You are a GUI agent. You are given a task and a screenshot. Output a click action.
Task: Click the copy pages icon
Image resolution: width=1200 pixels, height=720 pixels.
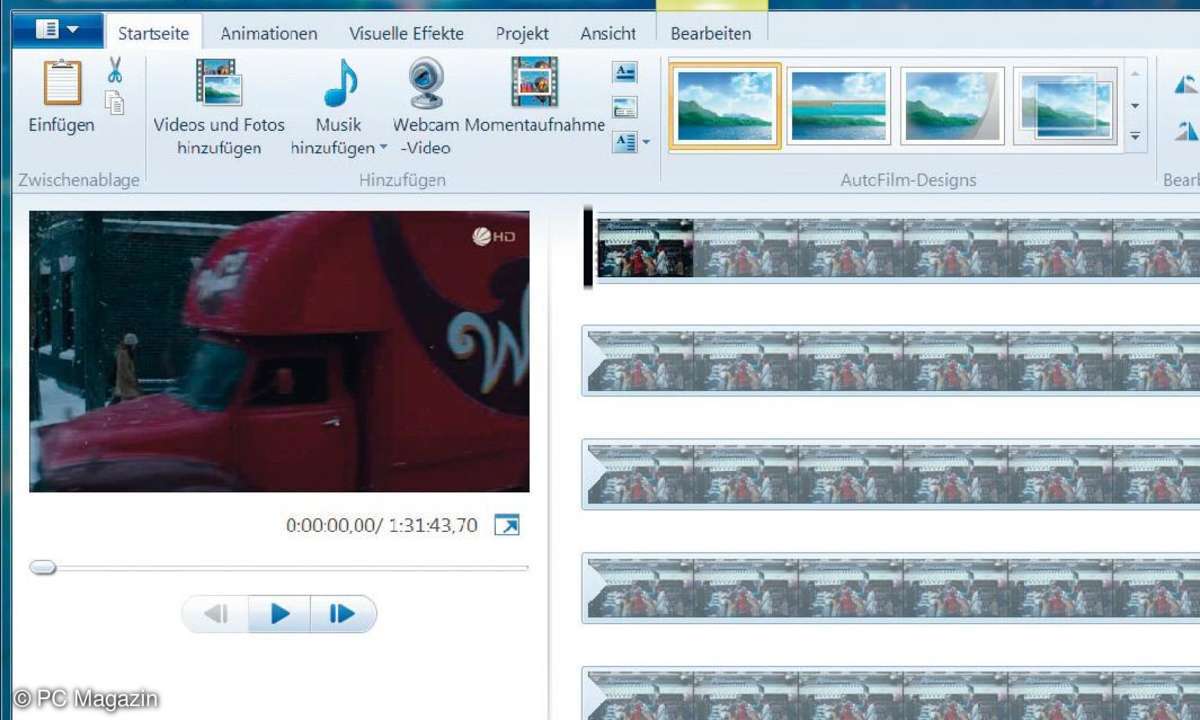pyautogui.click(x=115, y=101)
